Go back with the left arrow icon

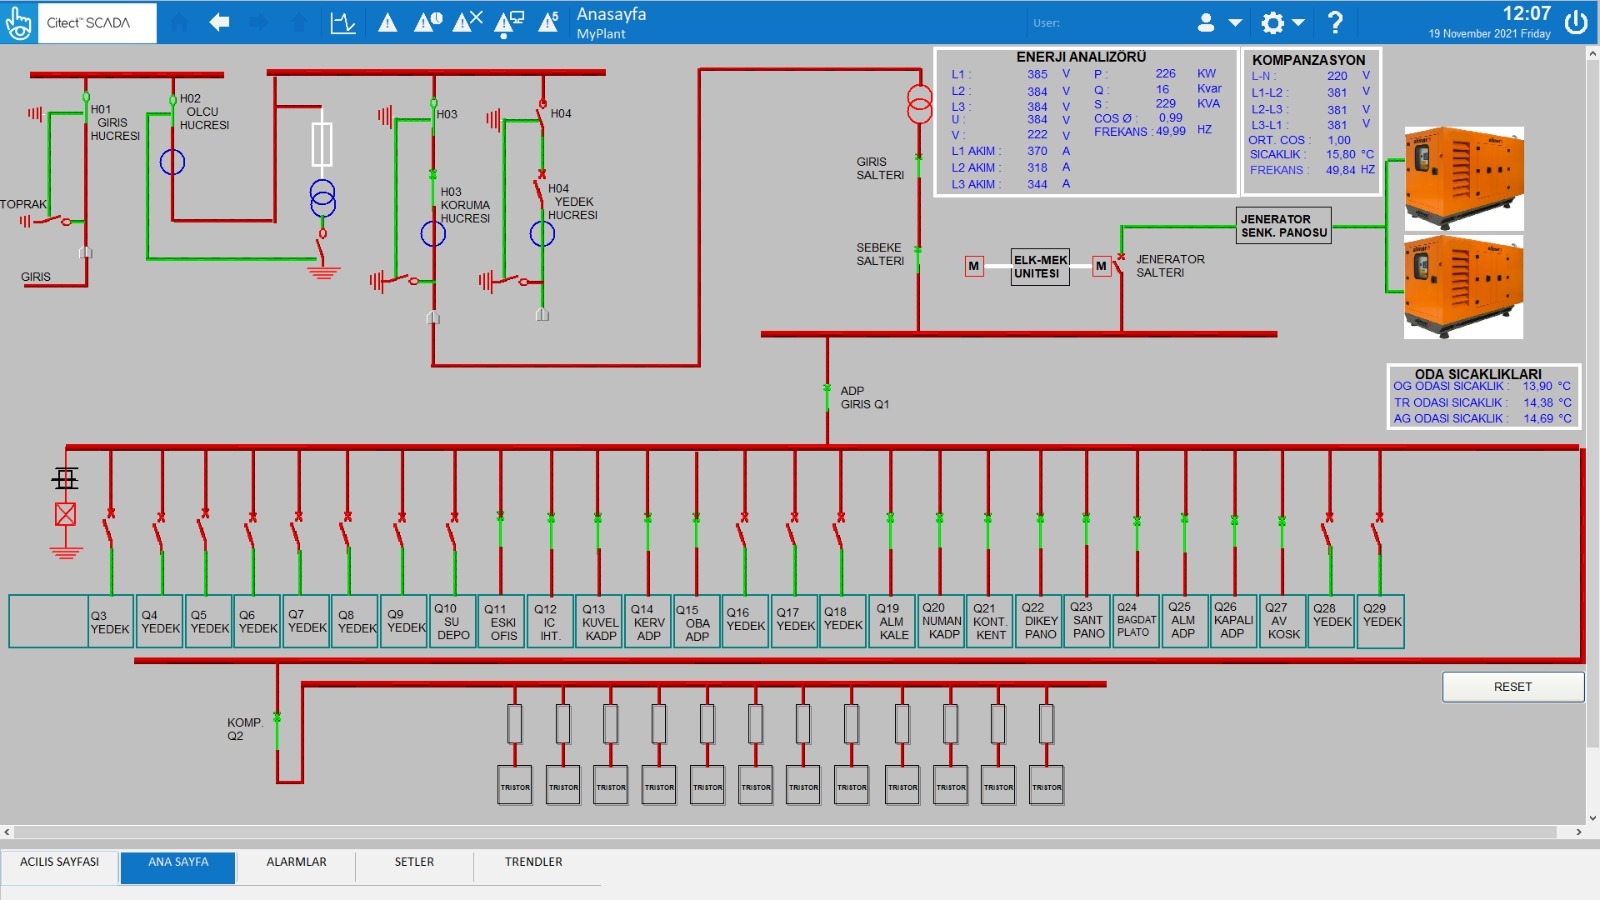[x=219, y=22]
